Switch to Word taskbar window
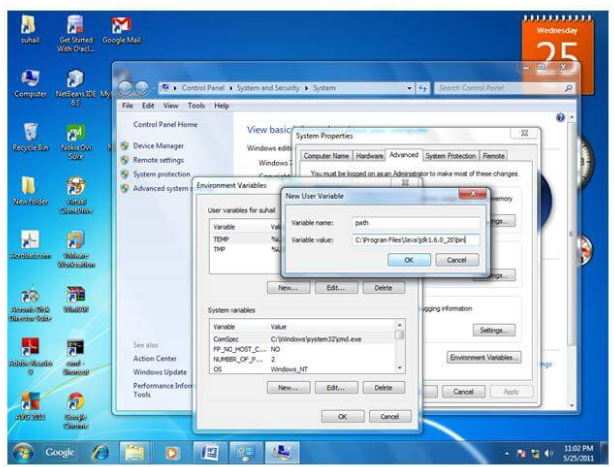This screenshot has height=467, width=614. (x=209, y=453)
